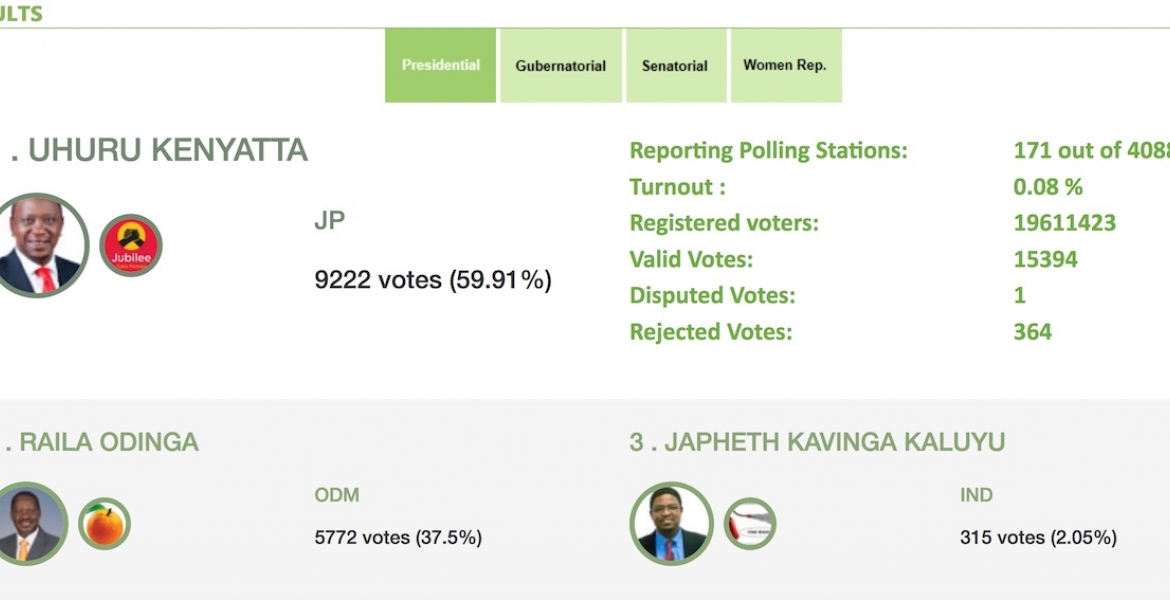
Task: Click Raila Odinga's portrait photo
Action: click(x=32, y=521)
